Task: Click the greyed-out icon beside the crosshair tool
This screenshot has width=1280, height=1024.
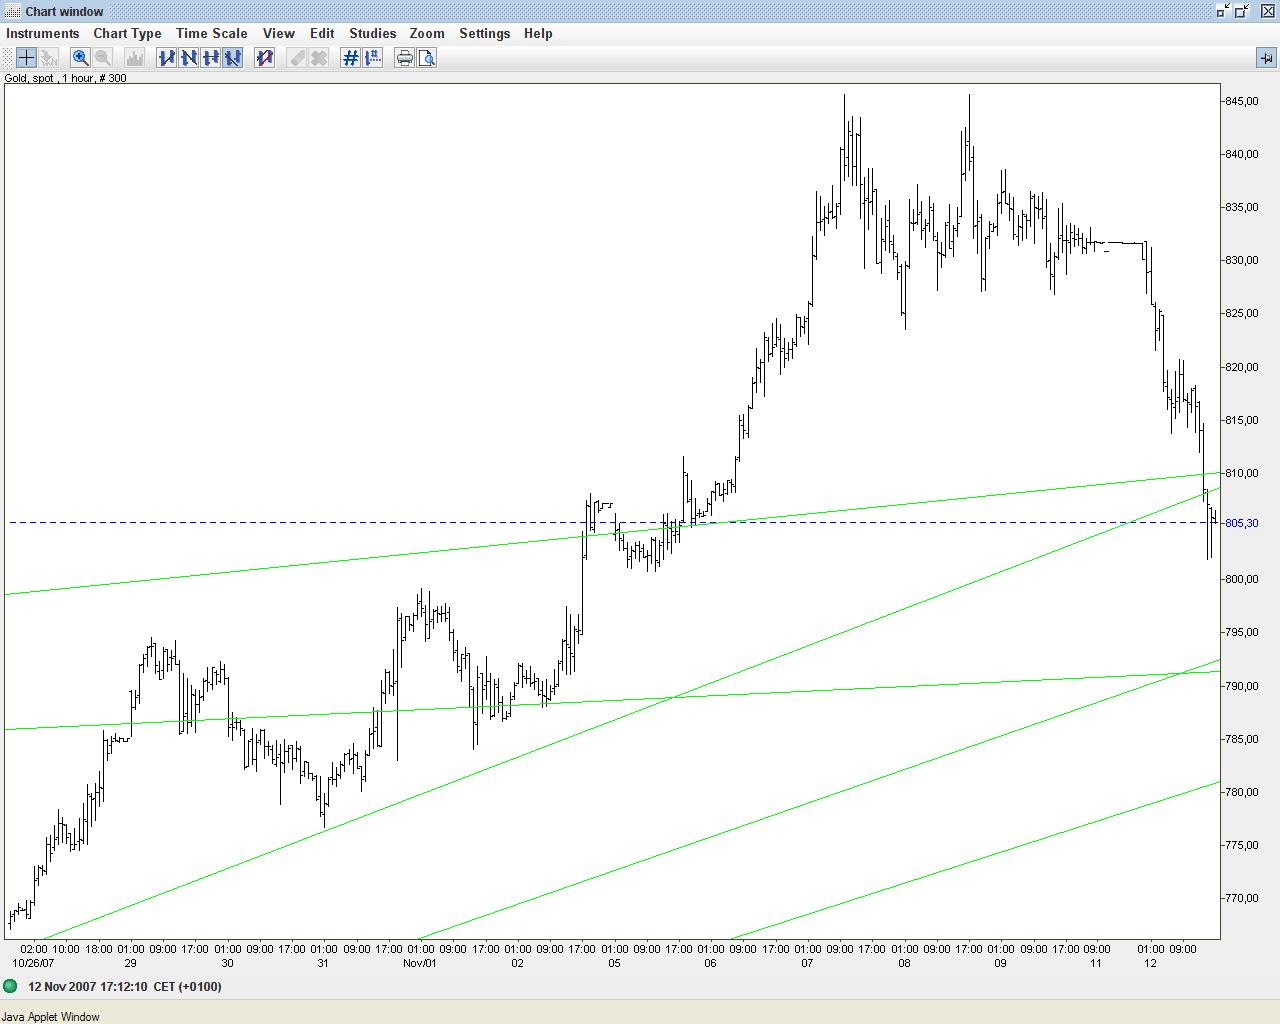Action: point(48,58)
